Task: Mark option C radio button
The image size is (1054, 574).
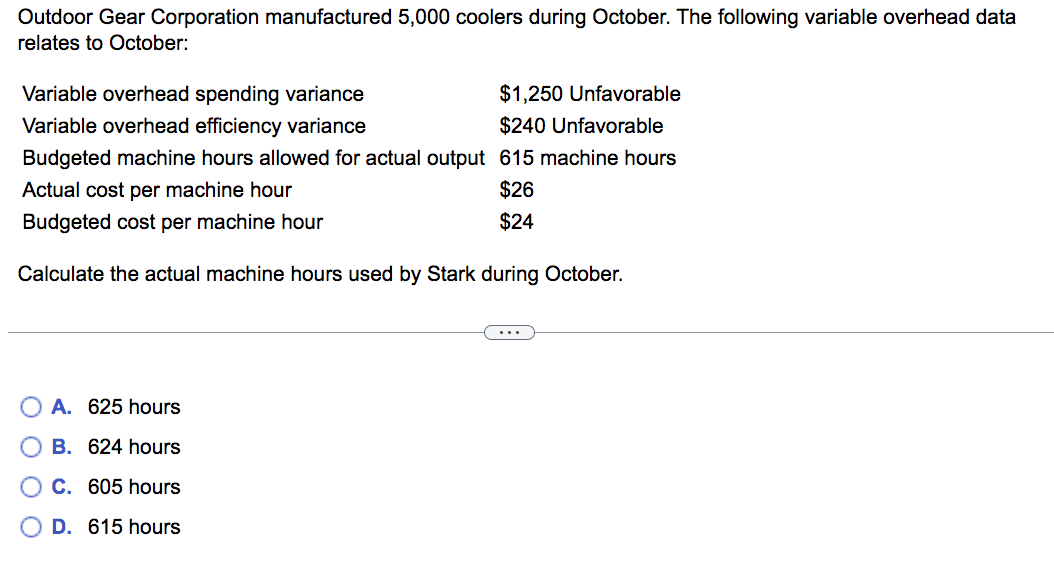Action: click(x=31, y=487)
